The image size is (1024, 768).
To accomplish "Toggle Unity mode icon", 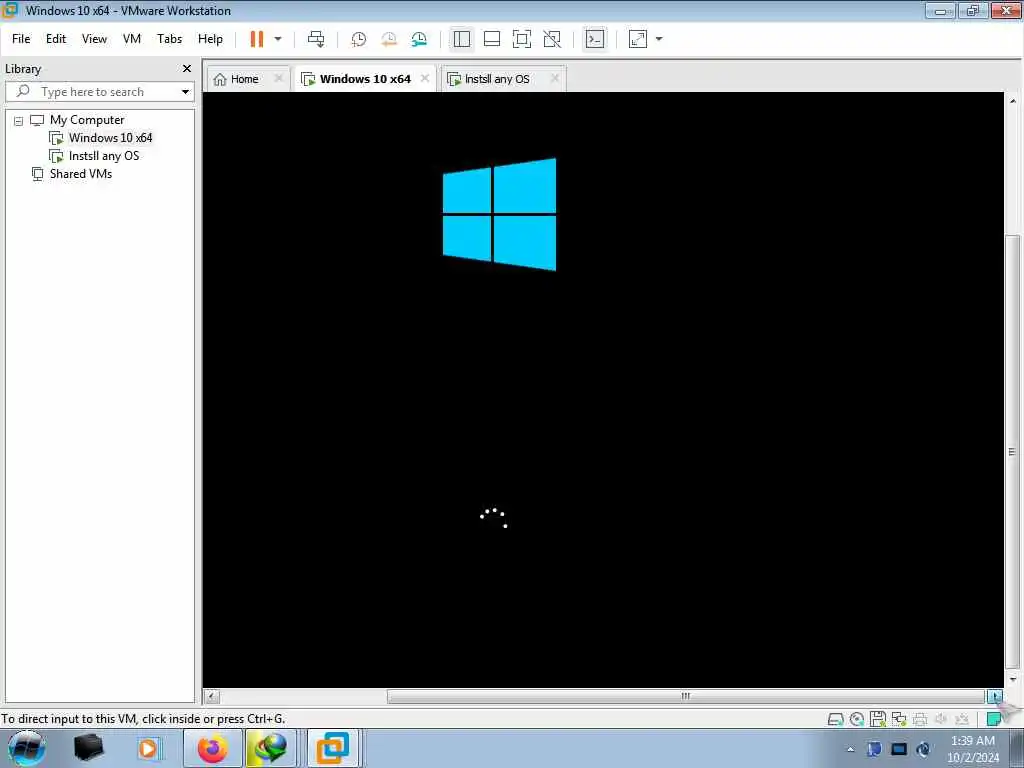I will click(x=552, y=39).
